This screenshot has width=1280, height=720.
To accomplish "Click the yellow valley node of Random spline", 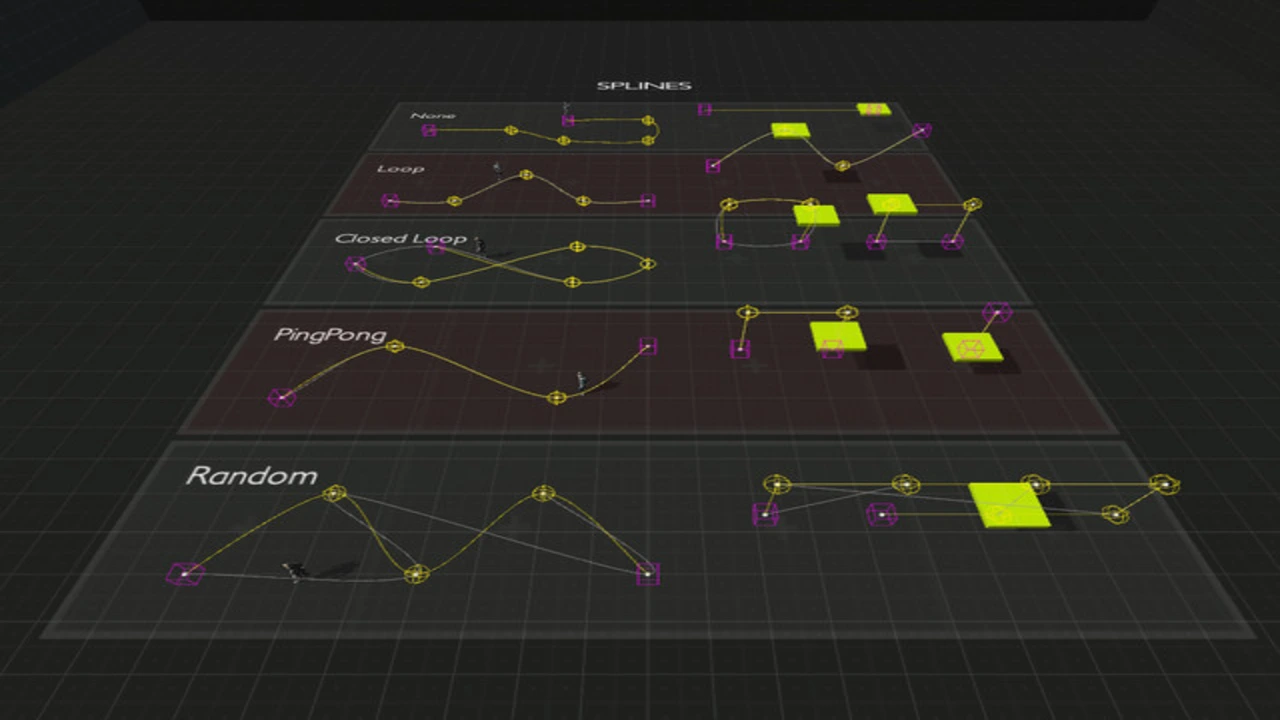I will click(x=417, y=574).
